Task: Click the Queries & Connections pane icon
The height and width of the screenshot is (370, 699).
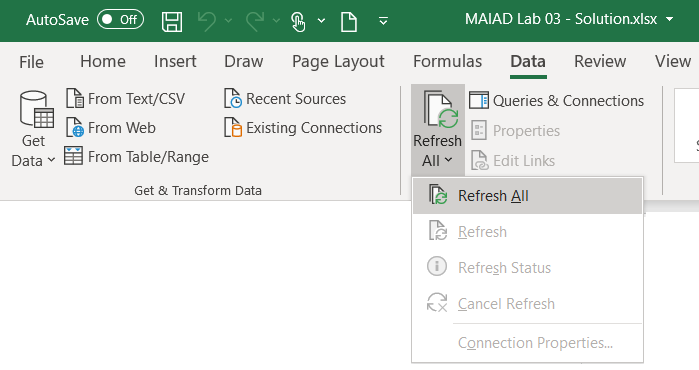Action: [479, 101]
